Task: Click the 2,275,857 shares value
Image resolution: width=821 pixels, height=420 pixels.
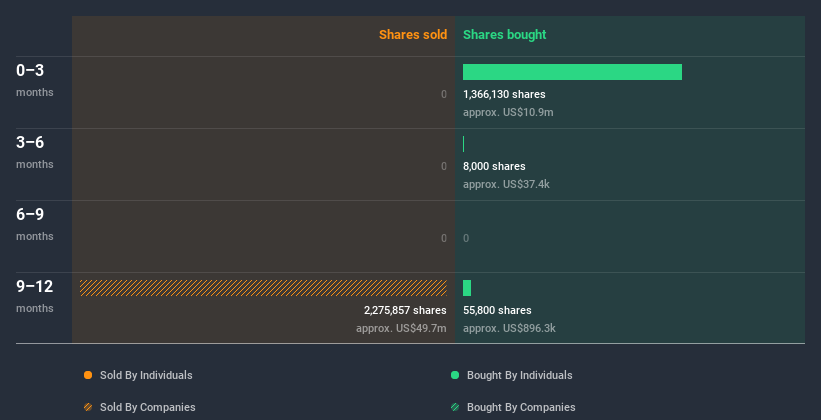Action: [404, 310]
